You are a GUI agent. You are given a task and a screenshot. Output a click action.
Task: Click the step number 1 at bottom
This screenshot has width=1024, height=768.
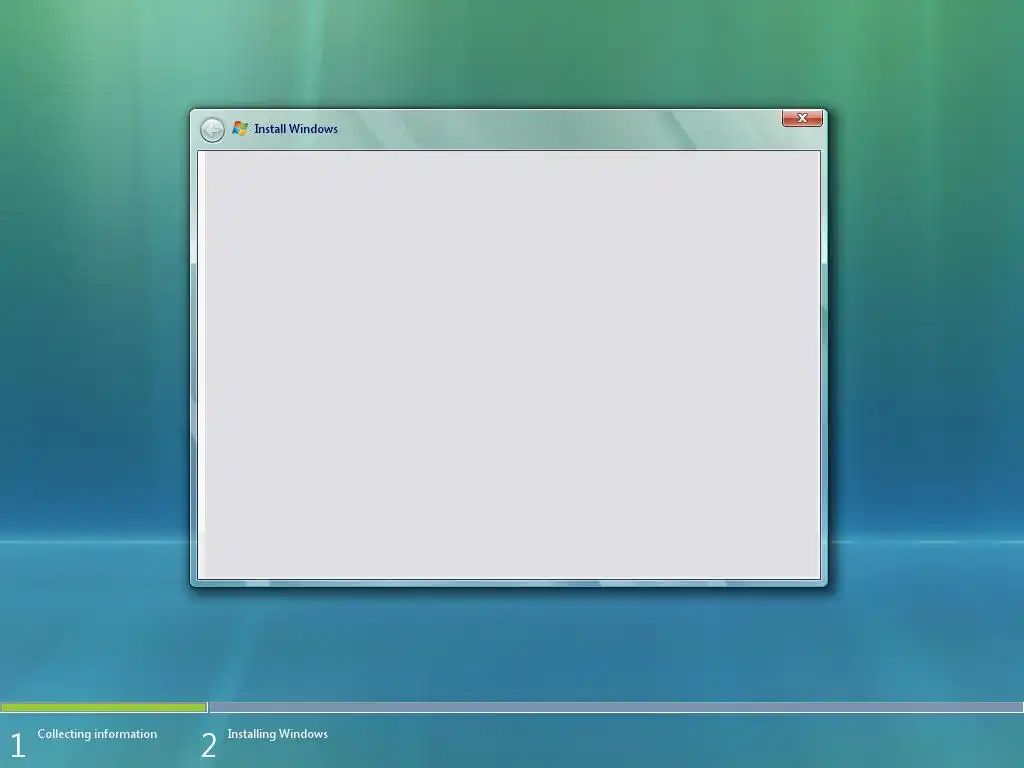18,746
